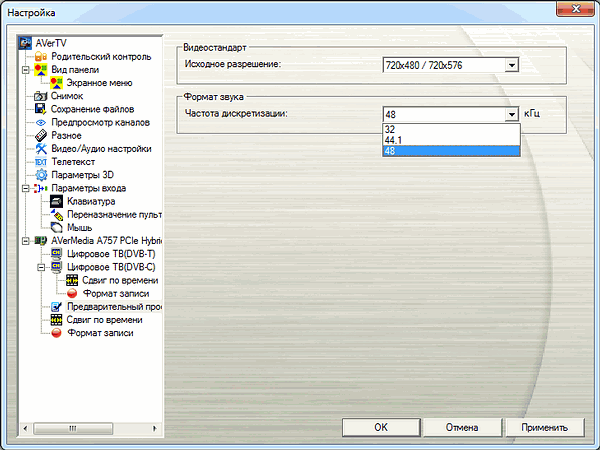The width and height of the screenshot is (600, 450).
Task: Click the AVerTV root icon
Action: click(x=25, y=43)
